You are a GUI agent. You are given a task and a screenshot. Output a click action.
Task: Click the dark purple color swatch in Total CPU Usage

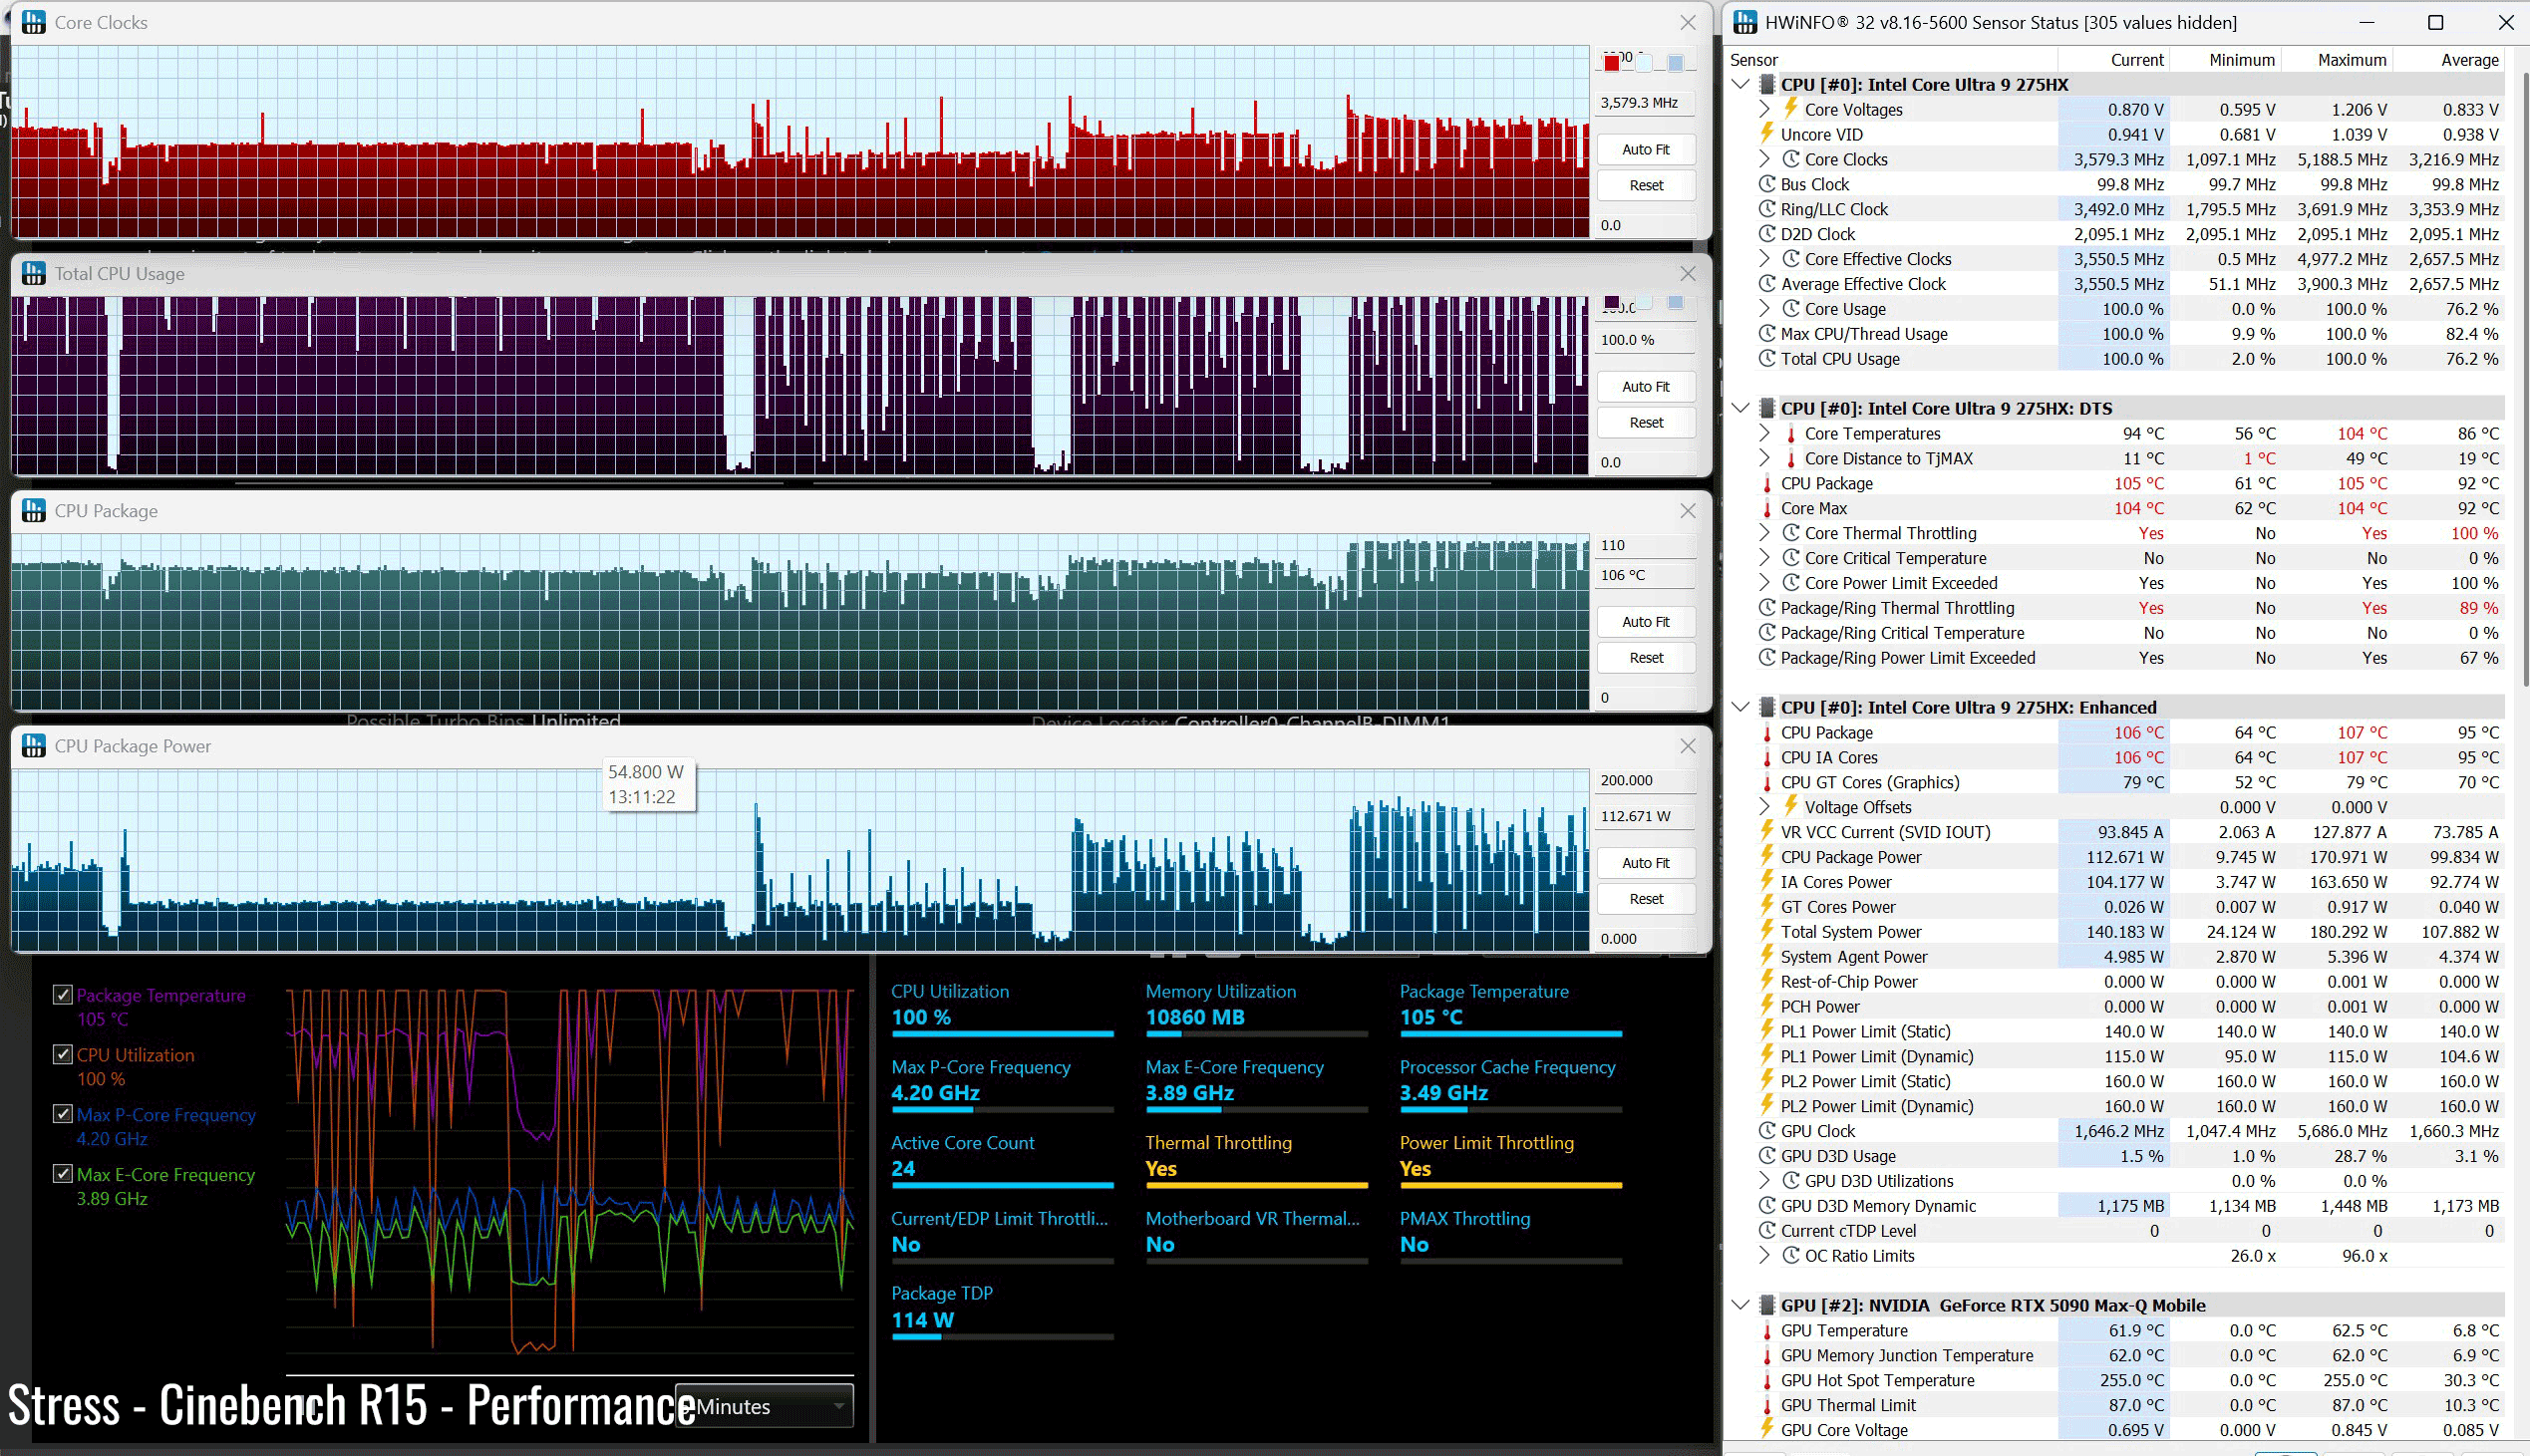point(1611,302)
